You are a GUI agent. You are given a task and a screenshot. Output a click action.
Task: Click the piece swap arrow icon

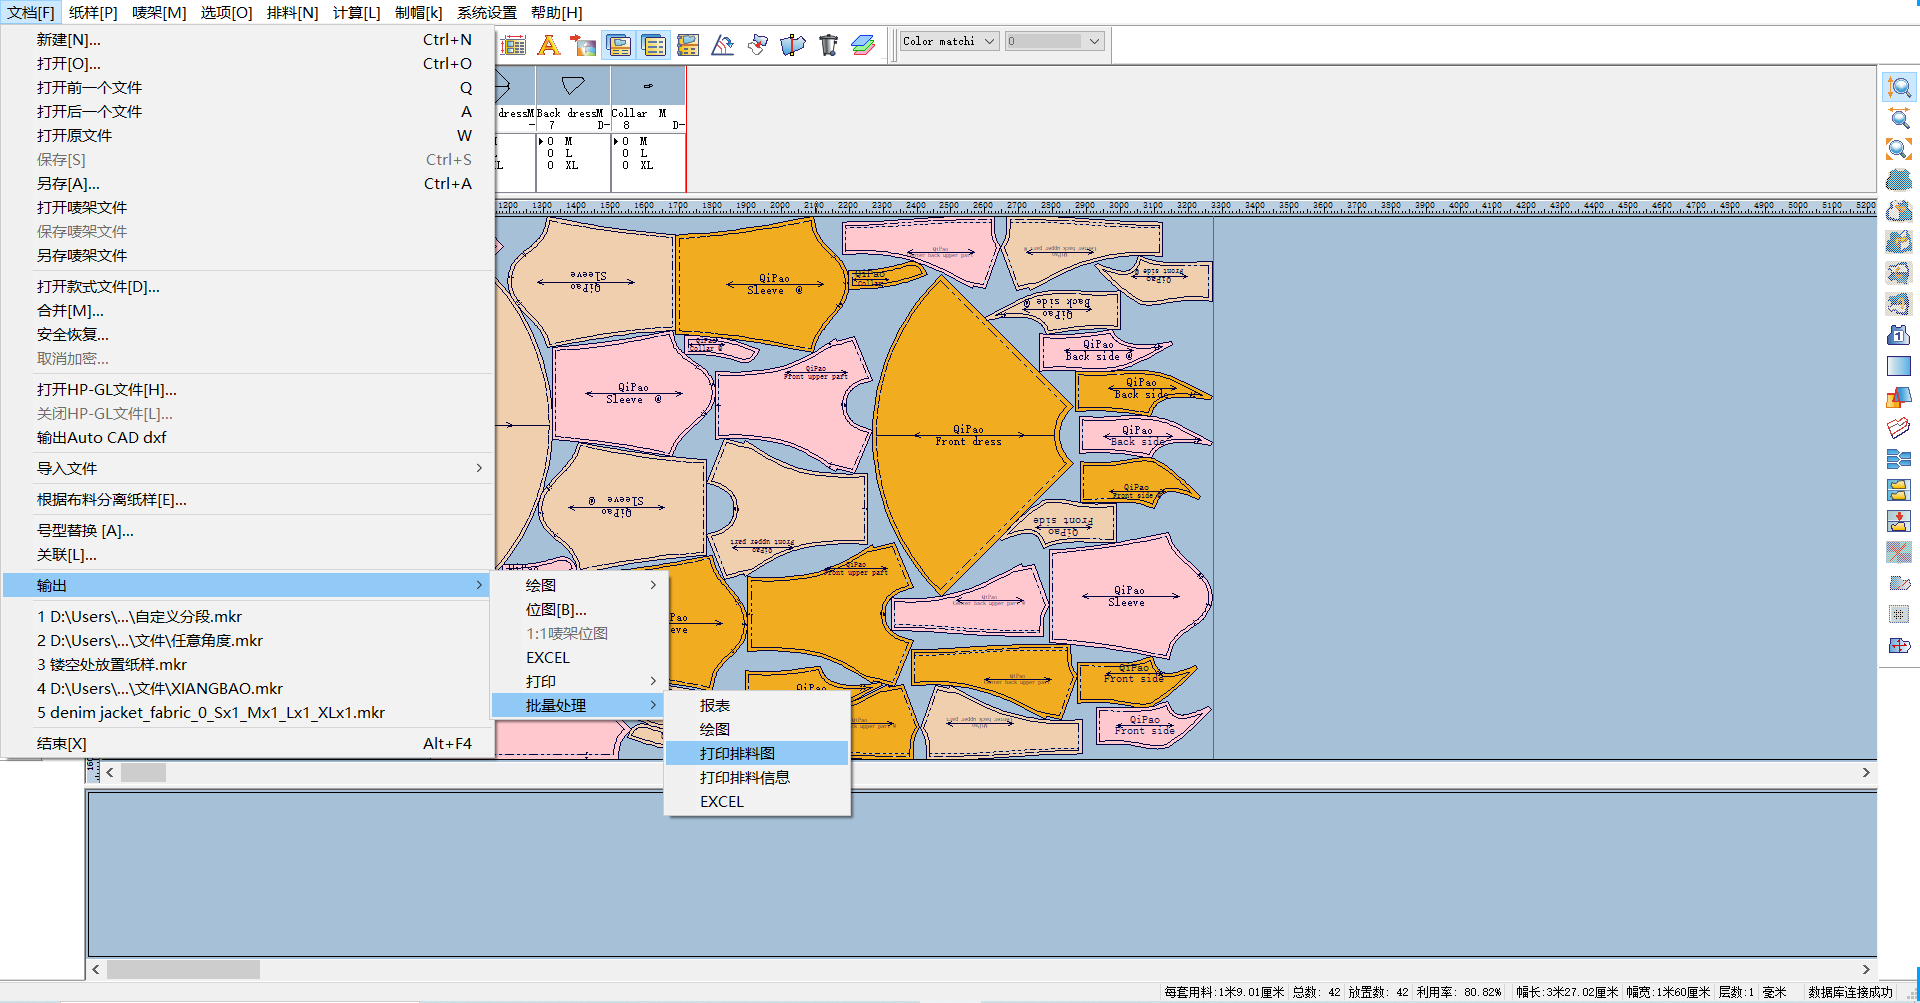tap(758, 45)
